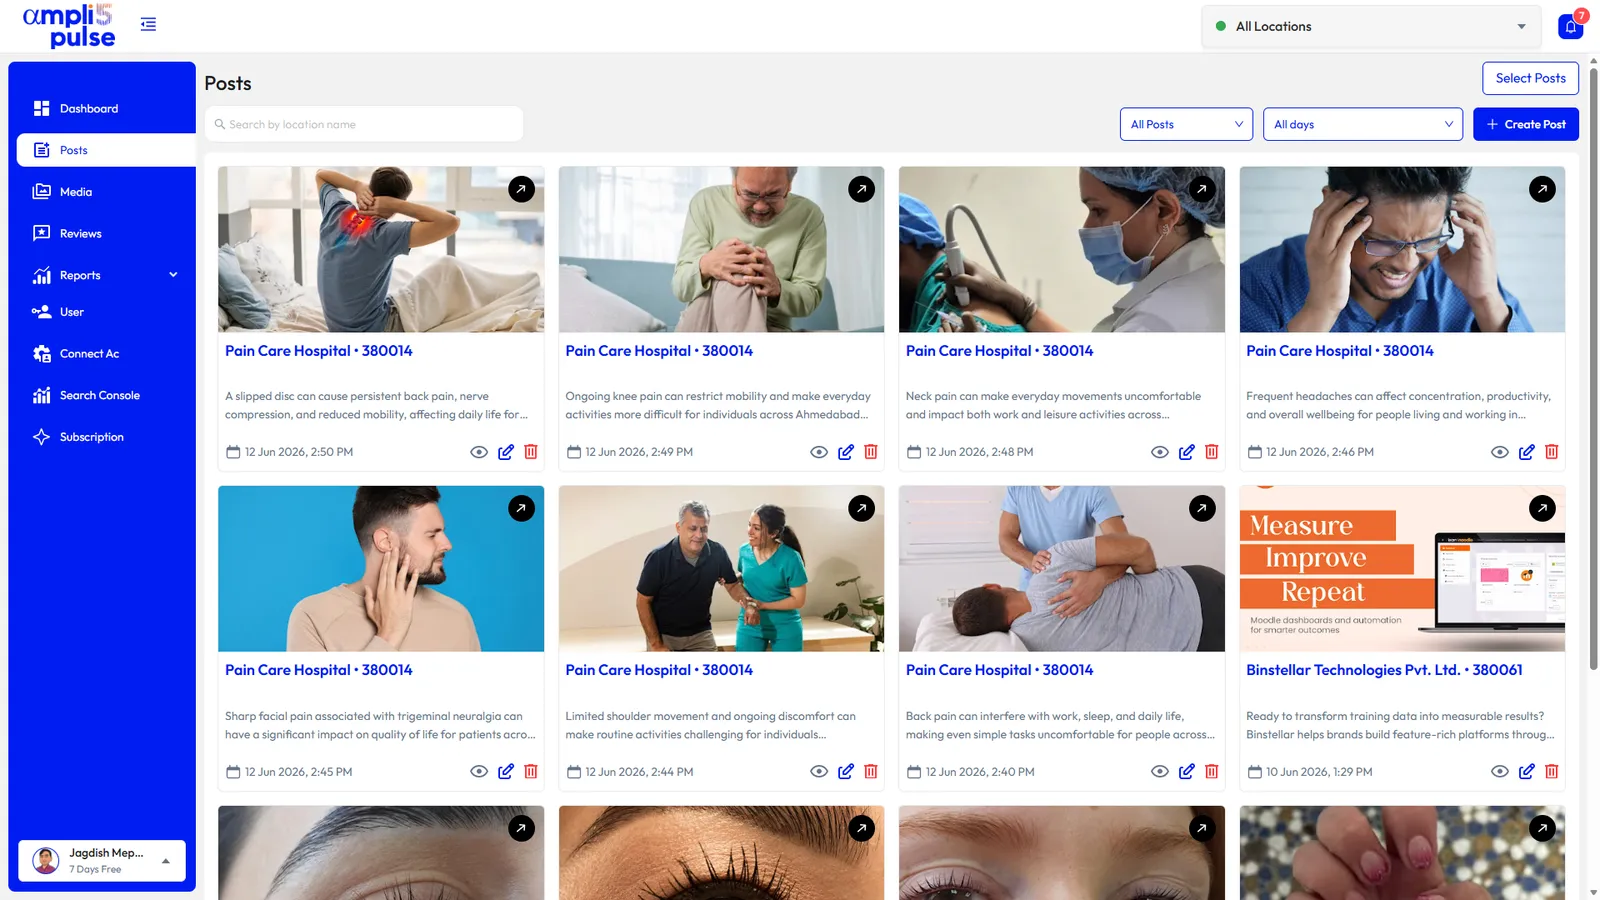Edit the post dated 12 Jun 2026, 2:46 PM
The height and width of the screenshot is (900, 1600).
click(1527, 452)
